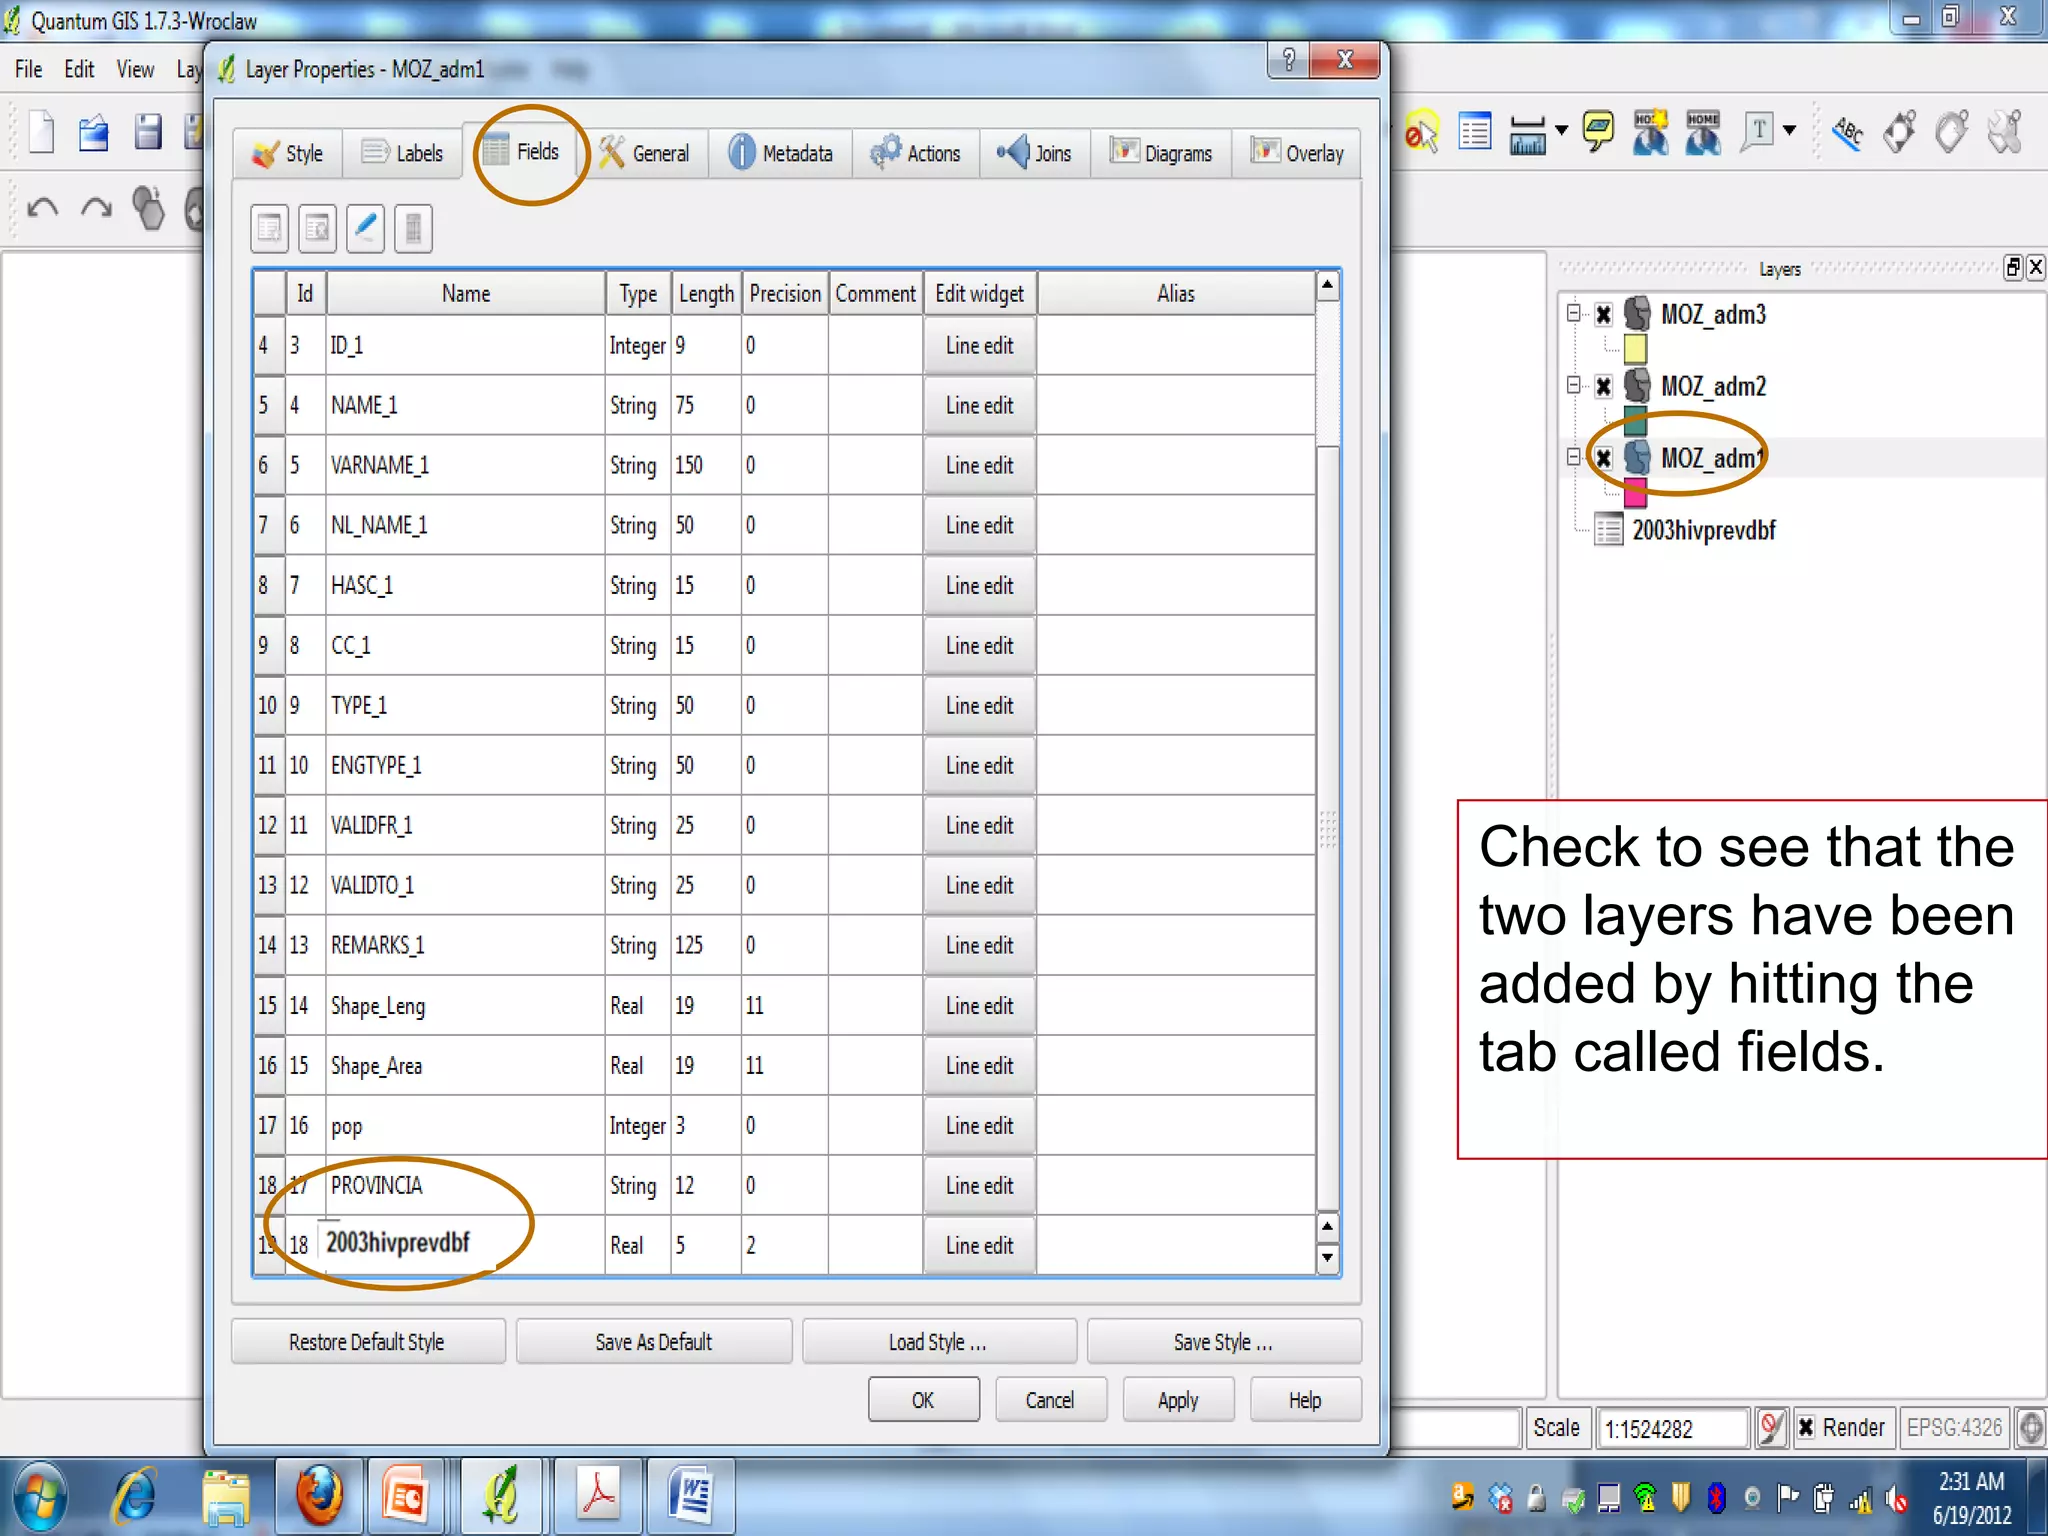The height and width of the screenshot is (1536, 2048).
Task: Click the Save Style button
Action: click(1224, 1342)
